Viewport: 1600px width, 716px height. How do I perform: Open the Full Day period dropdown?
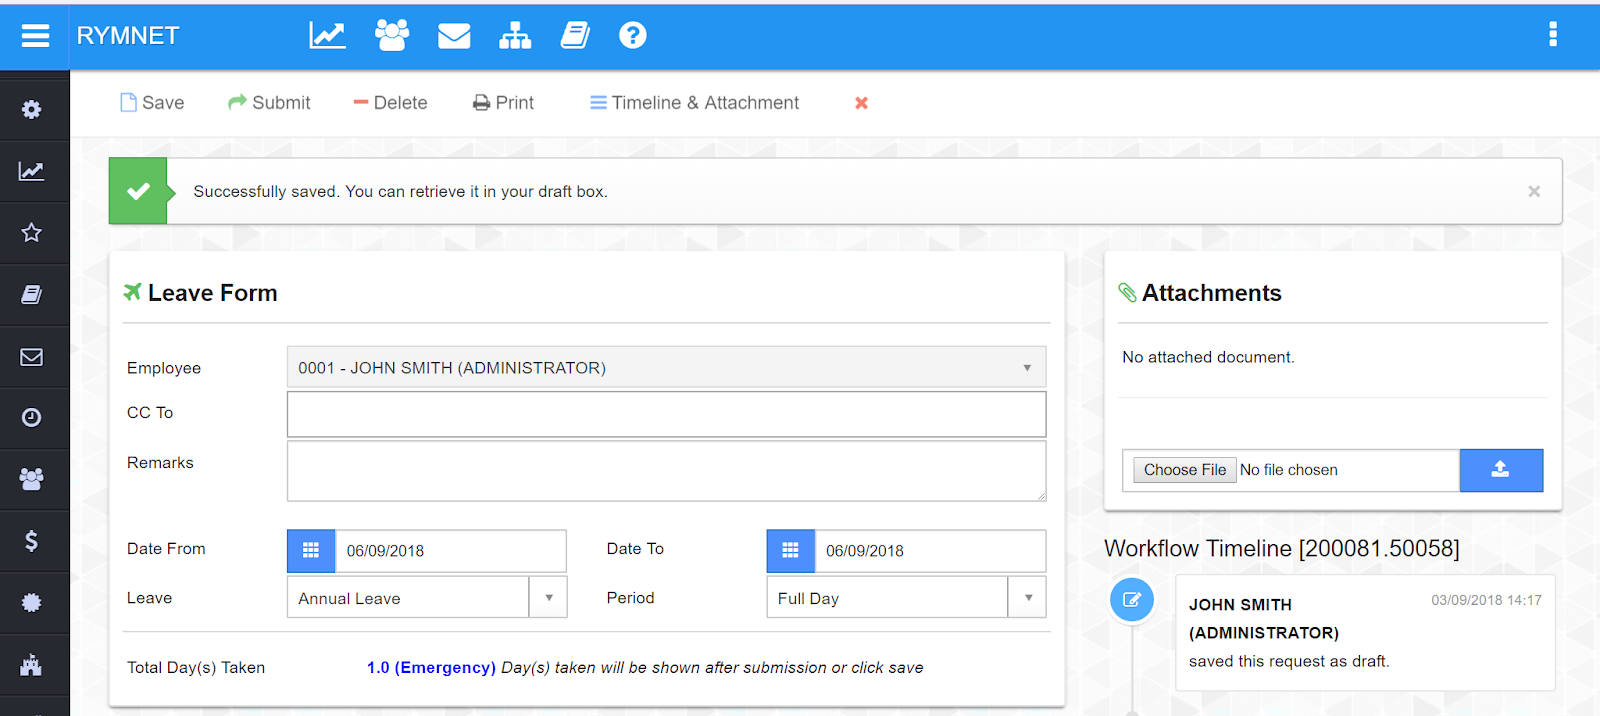click(x=1027, y=598)
